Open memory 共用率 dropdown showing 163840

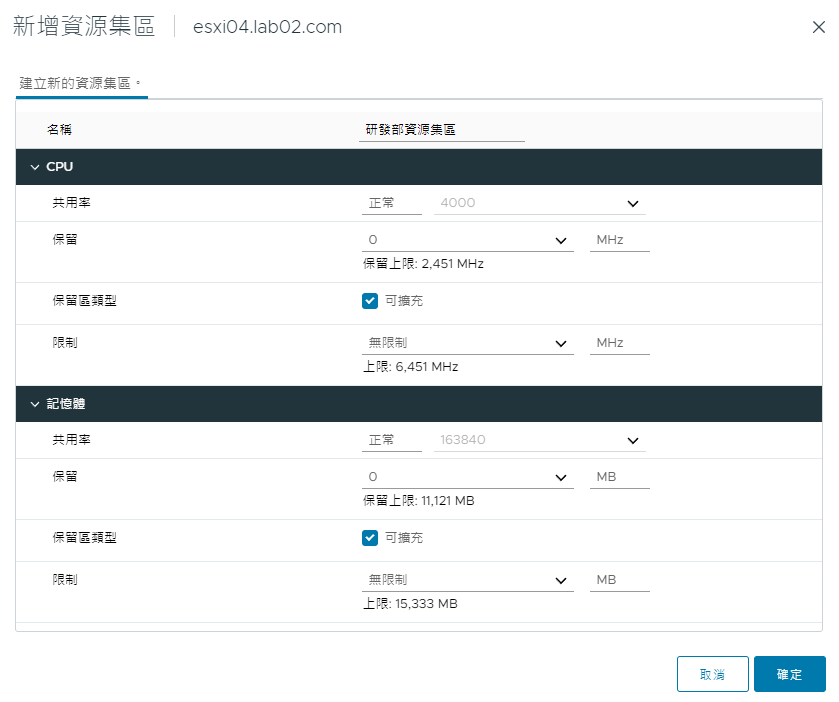[539, 440]
